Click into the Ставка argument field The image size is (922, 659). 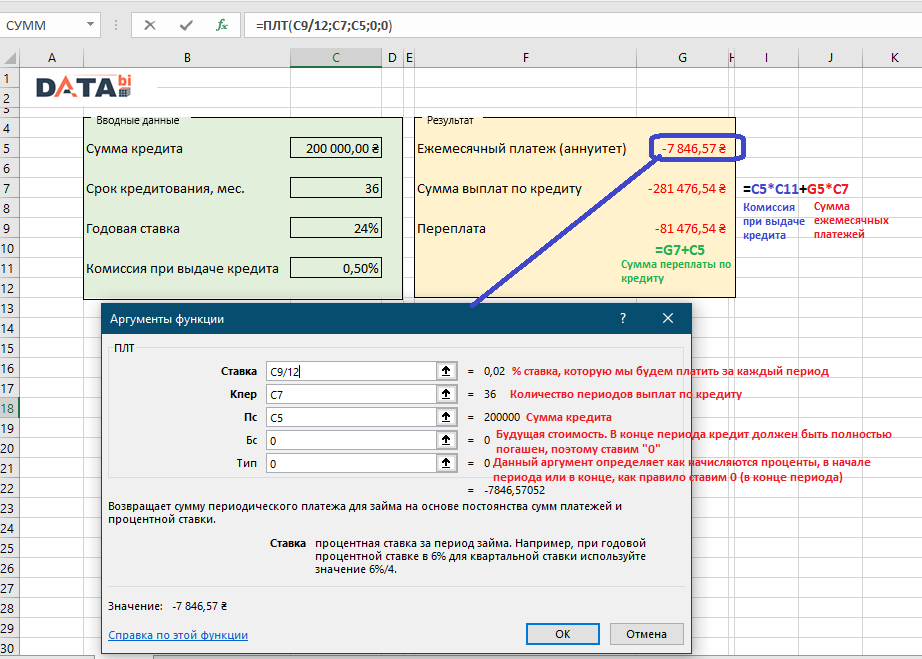351,371
